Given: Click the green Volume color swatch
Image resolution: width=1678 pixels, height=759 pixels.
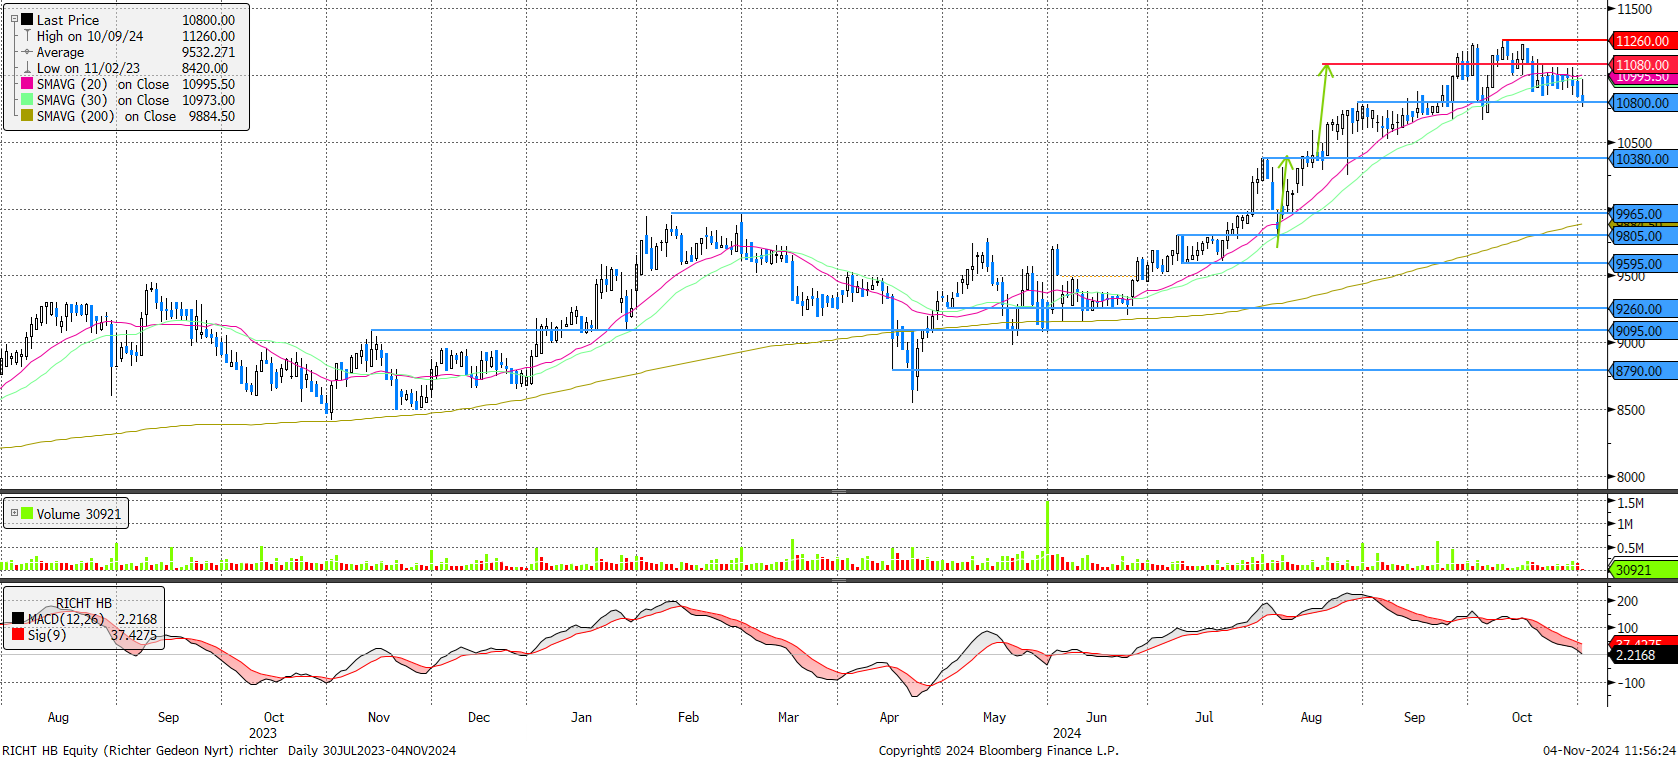Looking at the screenshot, I should (x=28, y=513).
